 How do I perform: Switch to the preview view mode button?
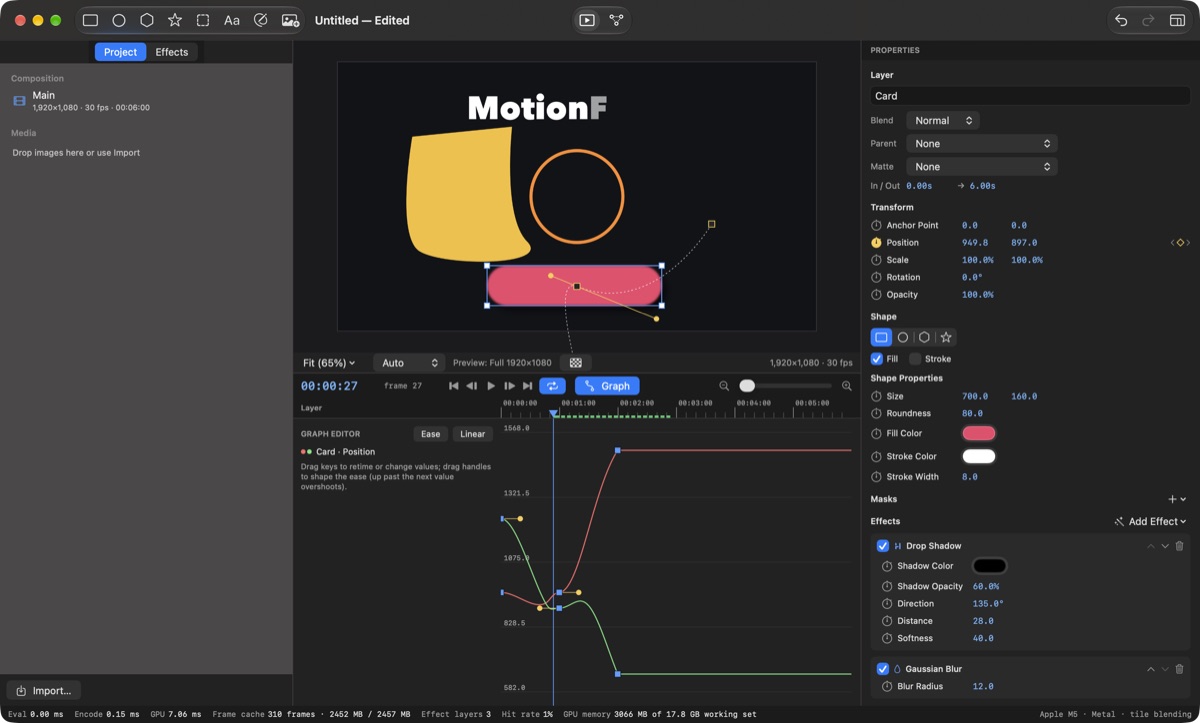[587, 20]
